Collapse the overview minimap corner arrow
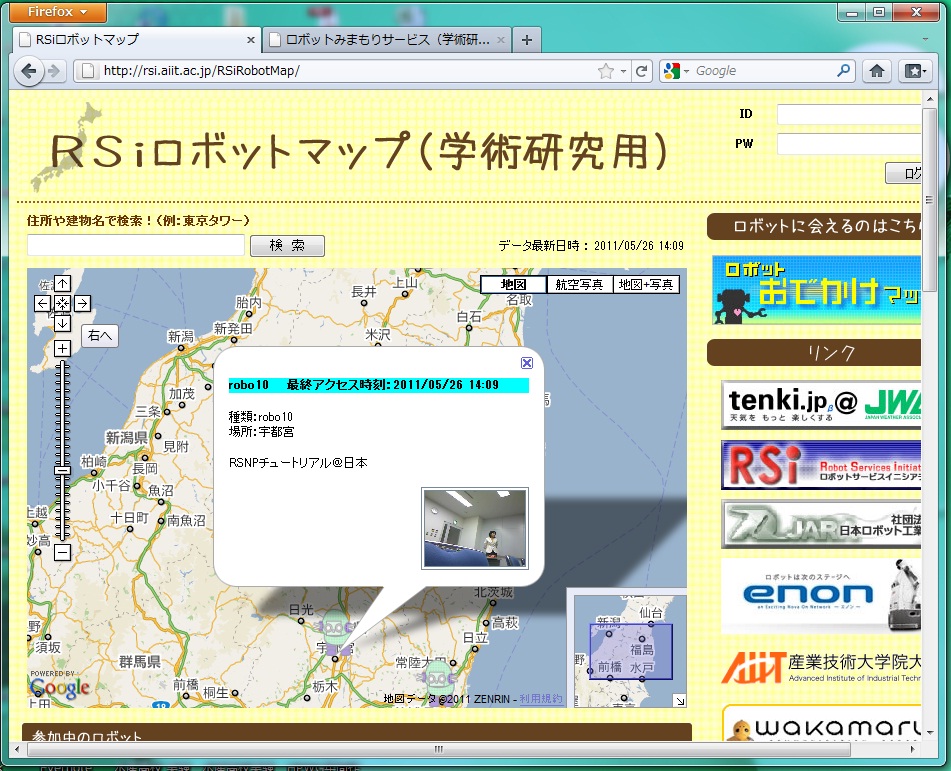The height and width of the screenshot is (771, 951). pyautogui.click(x=679, y=700)
